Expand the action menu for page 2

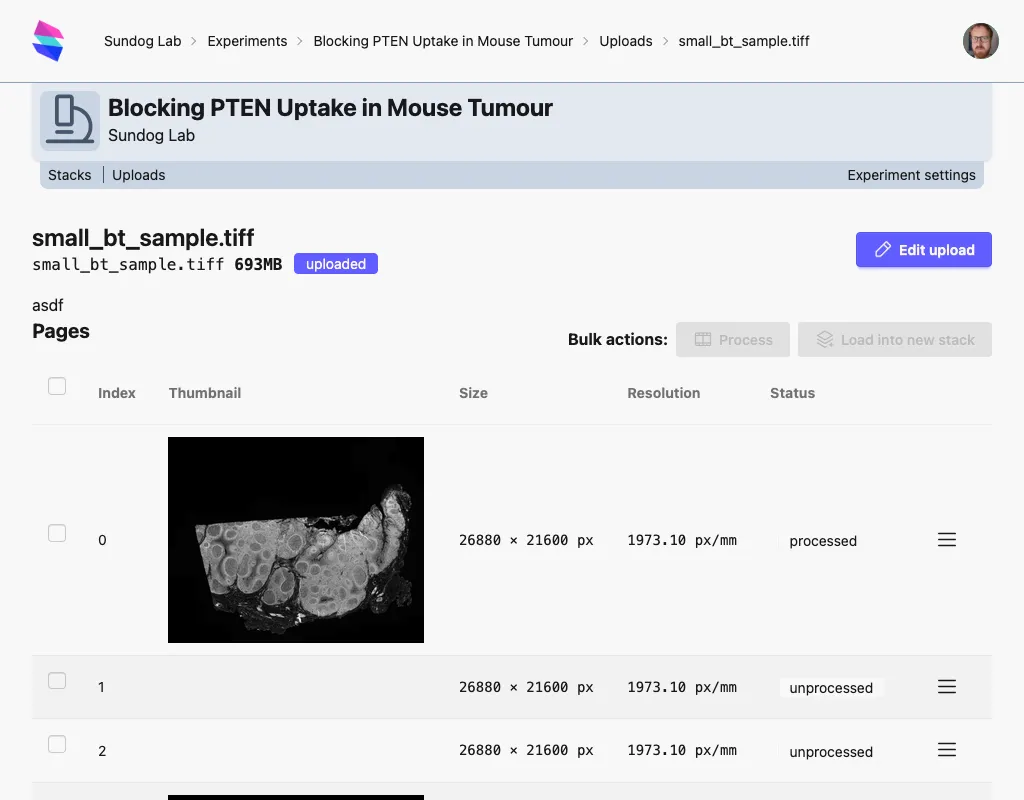point(946,749)
